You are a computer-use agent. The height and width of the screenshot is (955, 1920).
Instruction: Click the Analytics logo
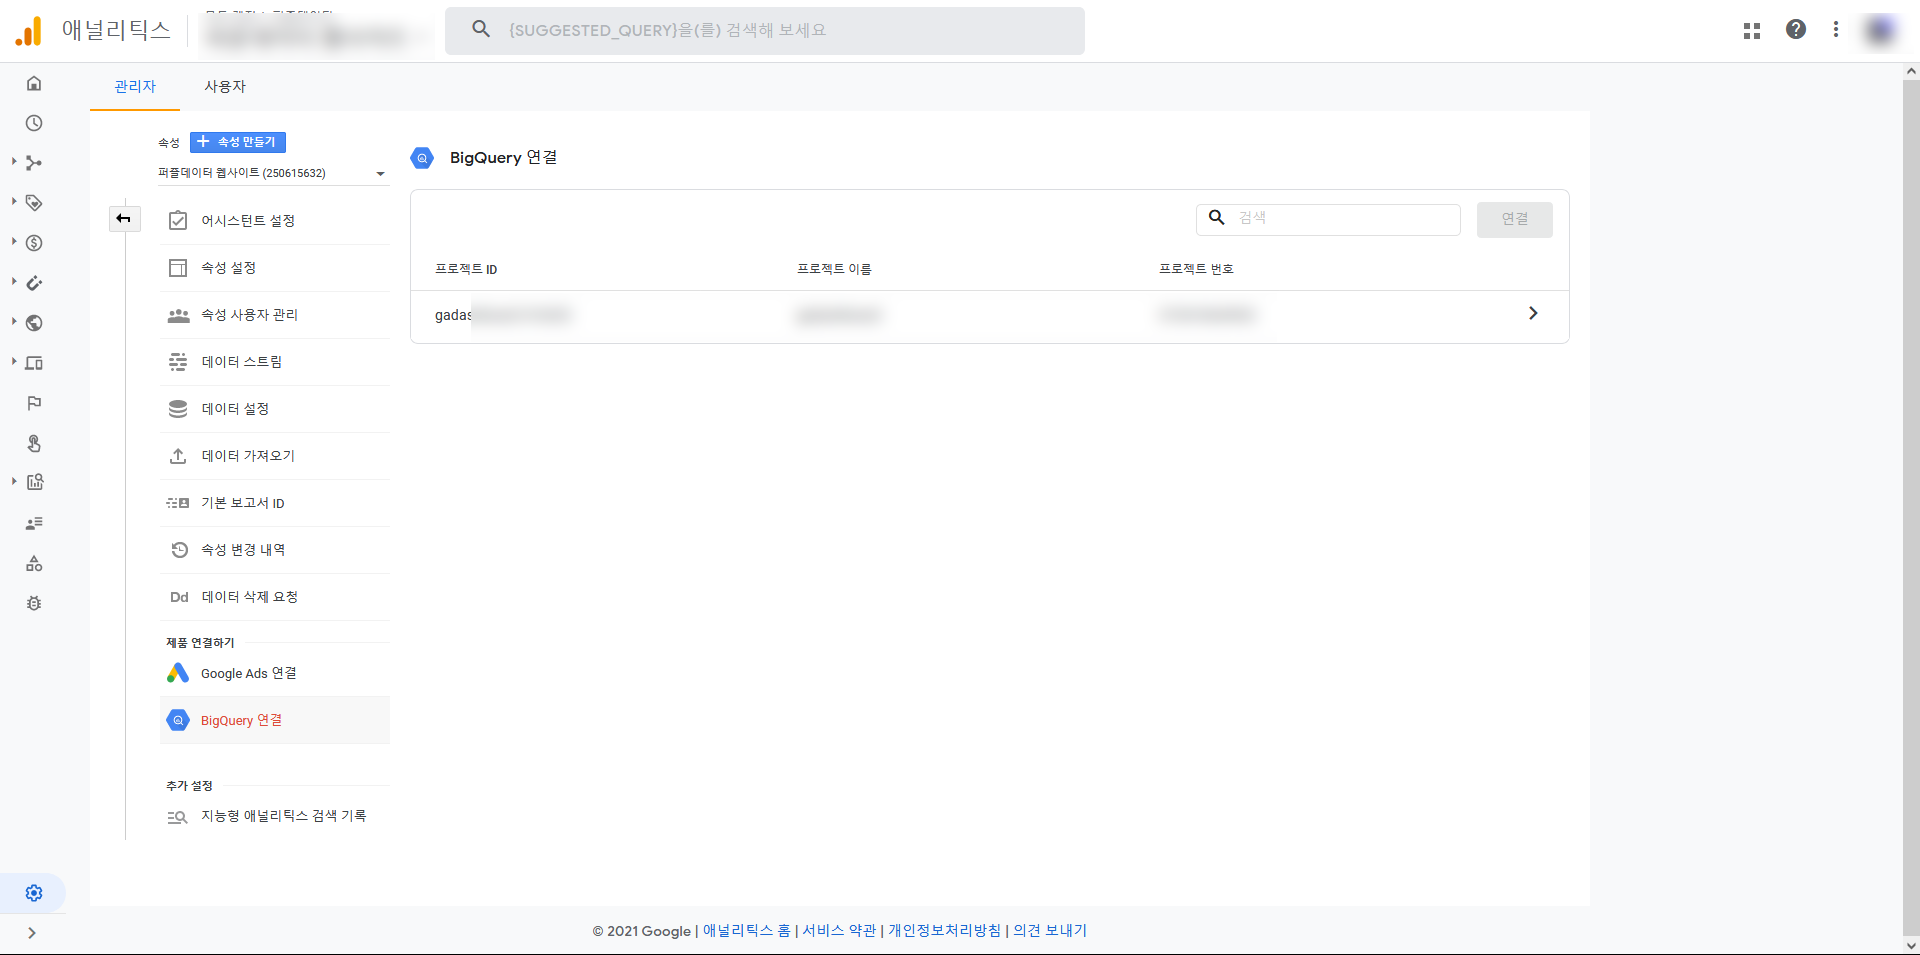click(29, 31)
